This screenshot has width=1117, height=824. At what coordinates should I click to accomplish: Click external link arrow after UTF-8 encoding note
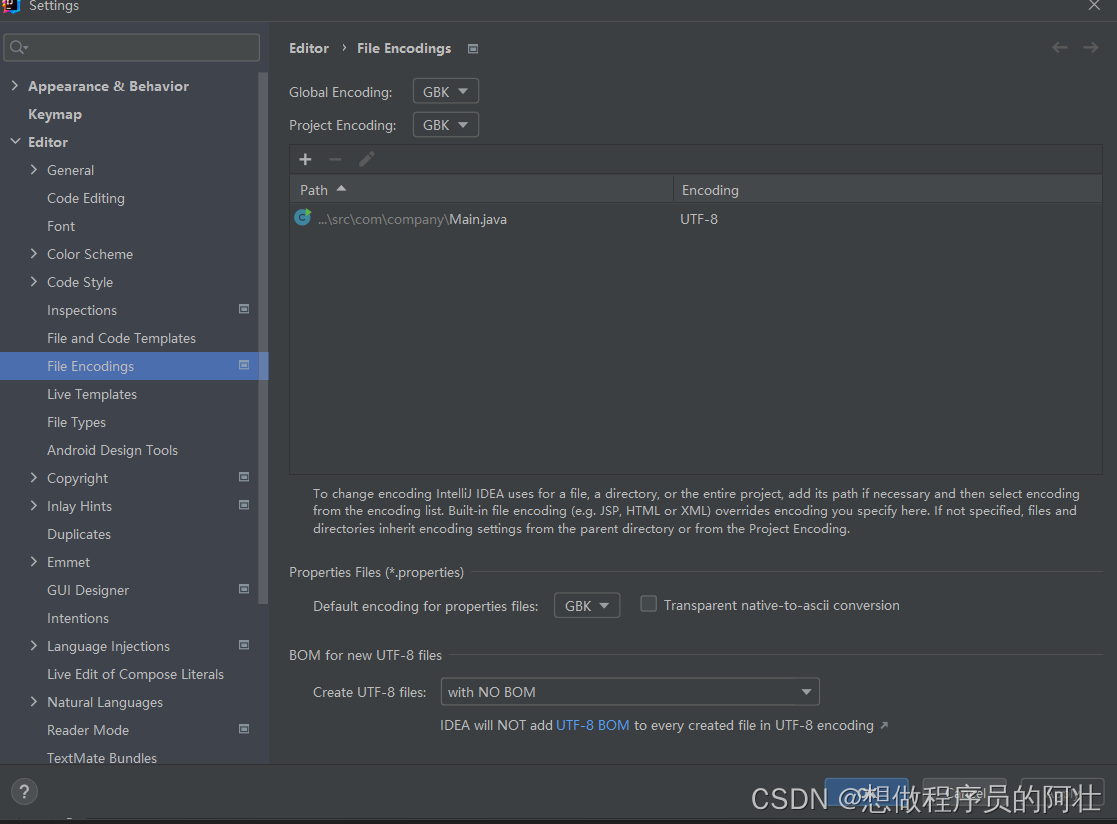click(882, 724)
